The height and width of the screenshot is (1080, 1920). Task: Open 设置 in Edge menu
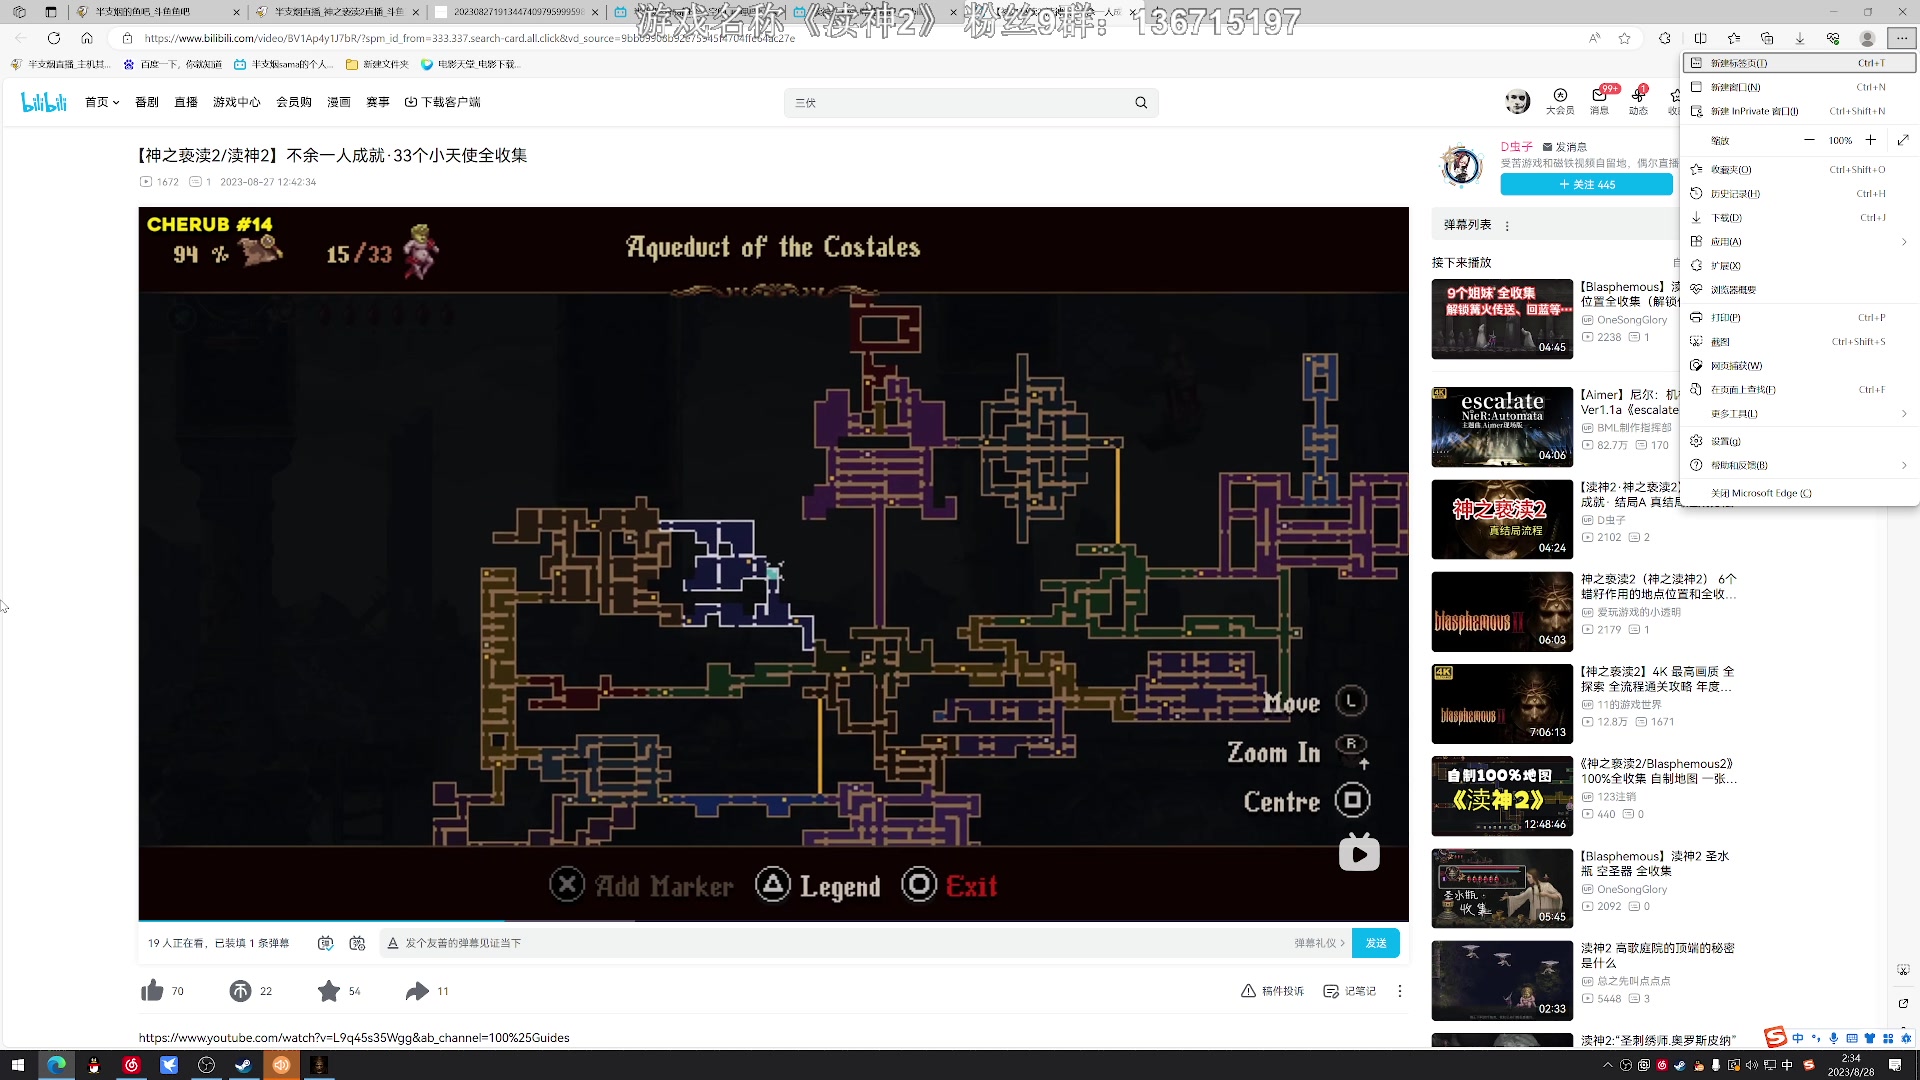(x=1800, y=441)
